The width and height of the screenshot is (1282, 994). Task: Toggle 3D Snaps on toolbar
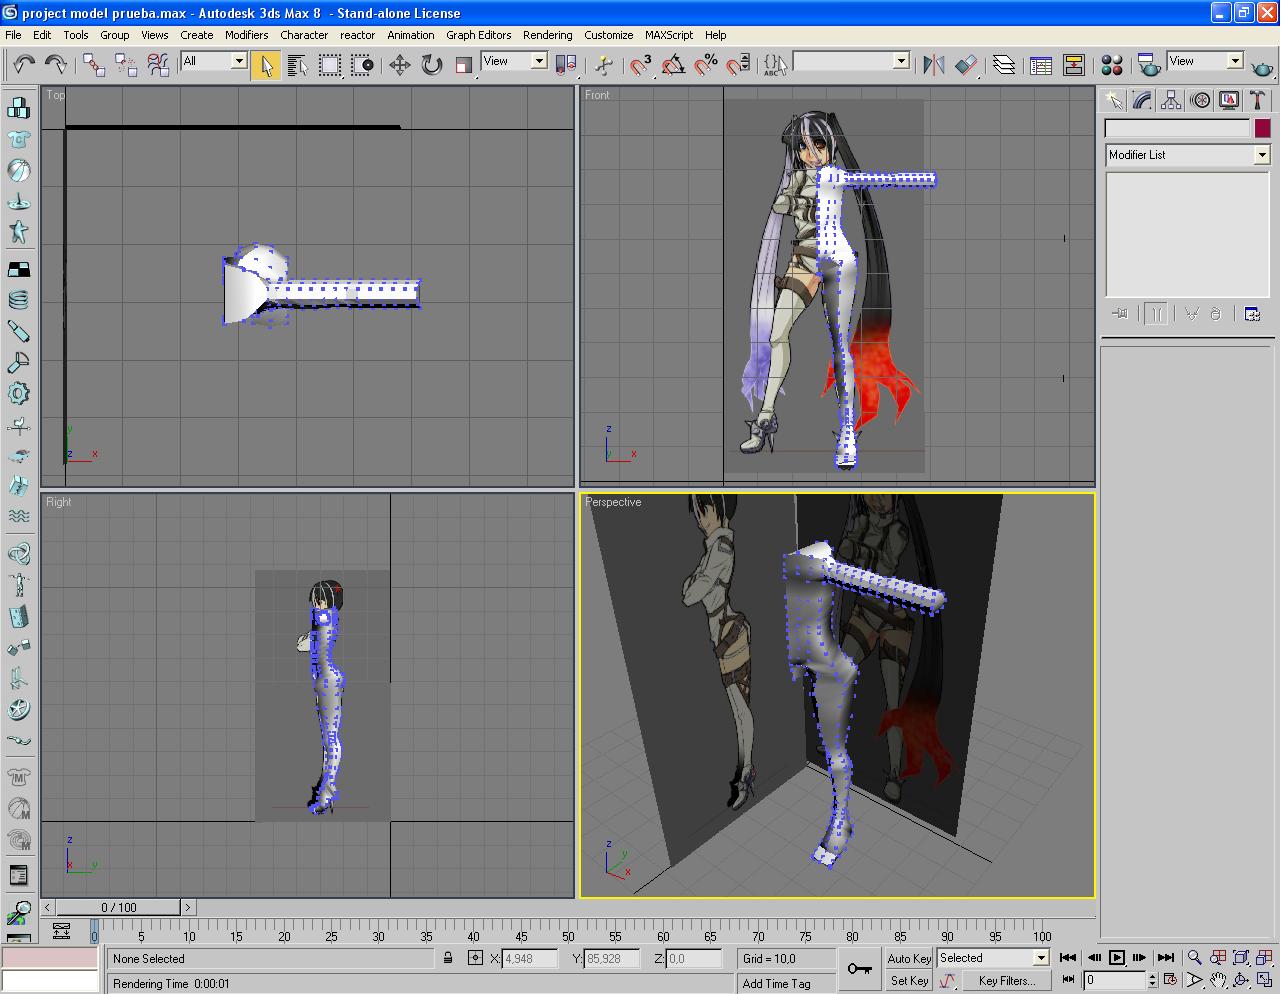click(x=641, y=65)
